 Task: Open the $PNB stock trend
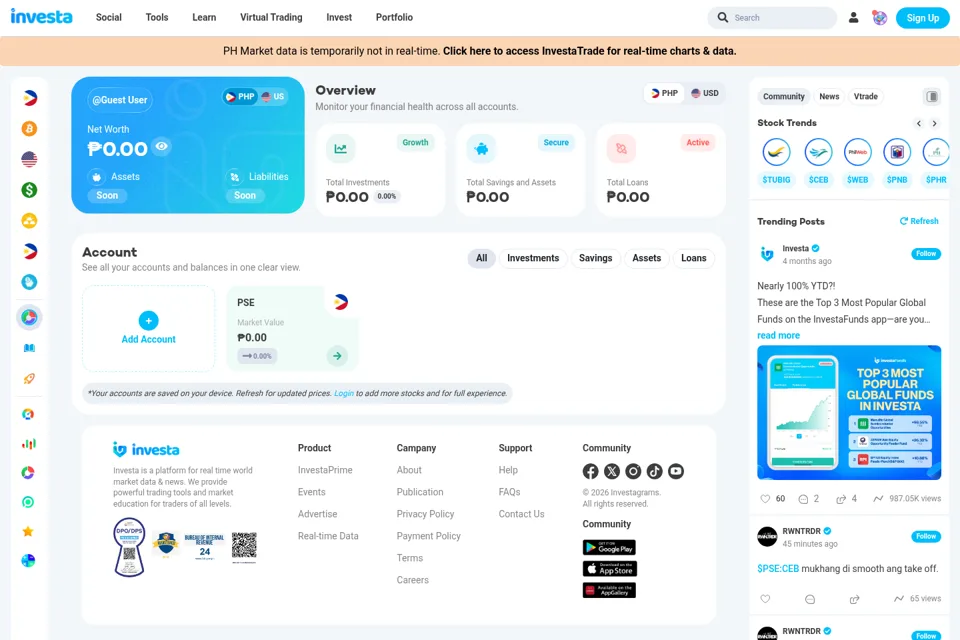[897, 162]
